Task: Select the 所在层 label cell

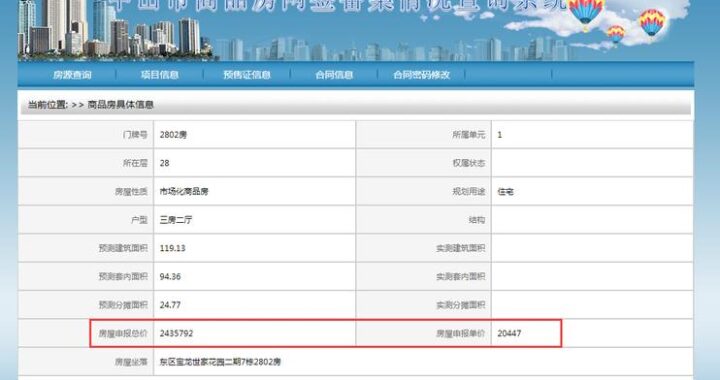Action: tap(85, 163)
